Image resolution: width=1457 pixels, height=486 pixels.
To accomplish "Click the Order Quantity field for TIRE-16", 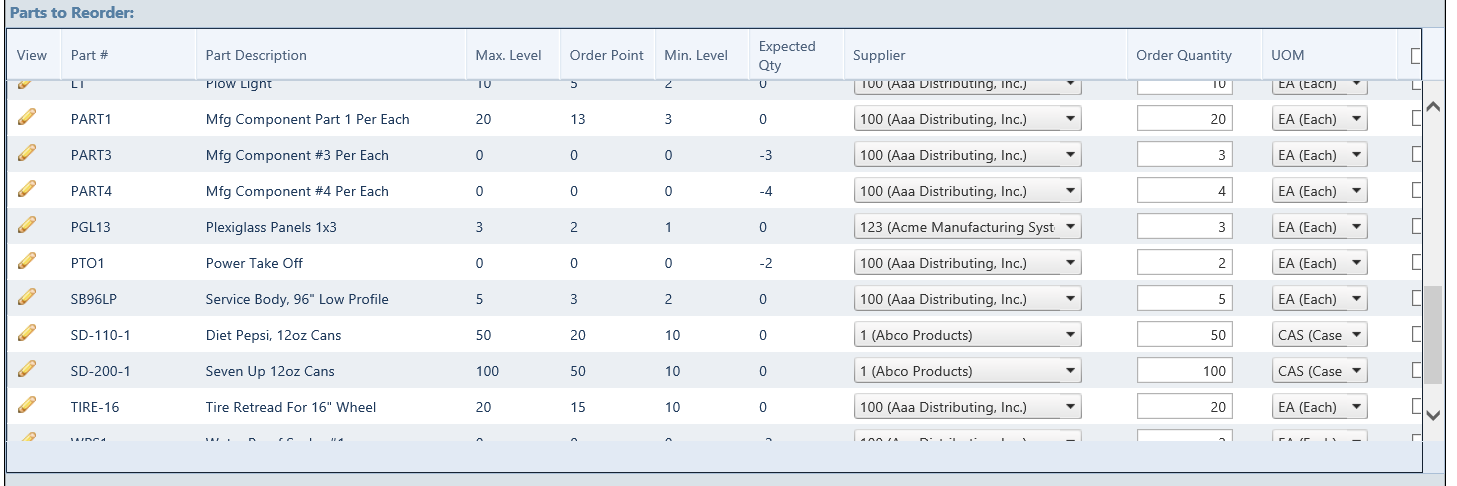I will point(1185,407).
